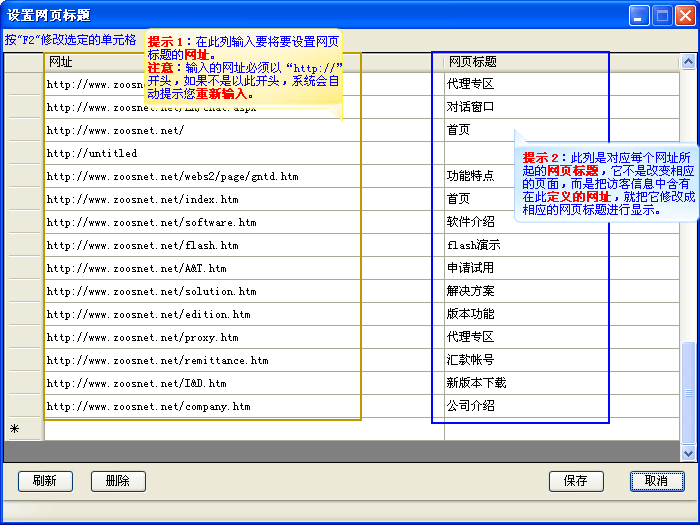The image size is (700, 525).
Task: Select the row header of the index.htm row
Action: (23, 199)
